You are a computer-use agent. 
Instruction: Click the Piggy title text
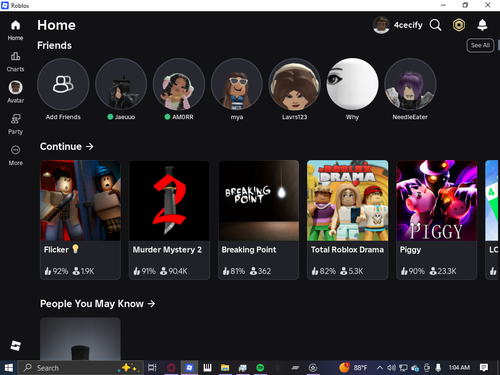410,250
